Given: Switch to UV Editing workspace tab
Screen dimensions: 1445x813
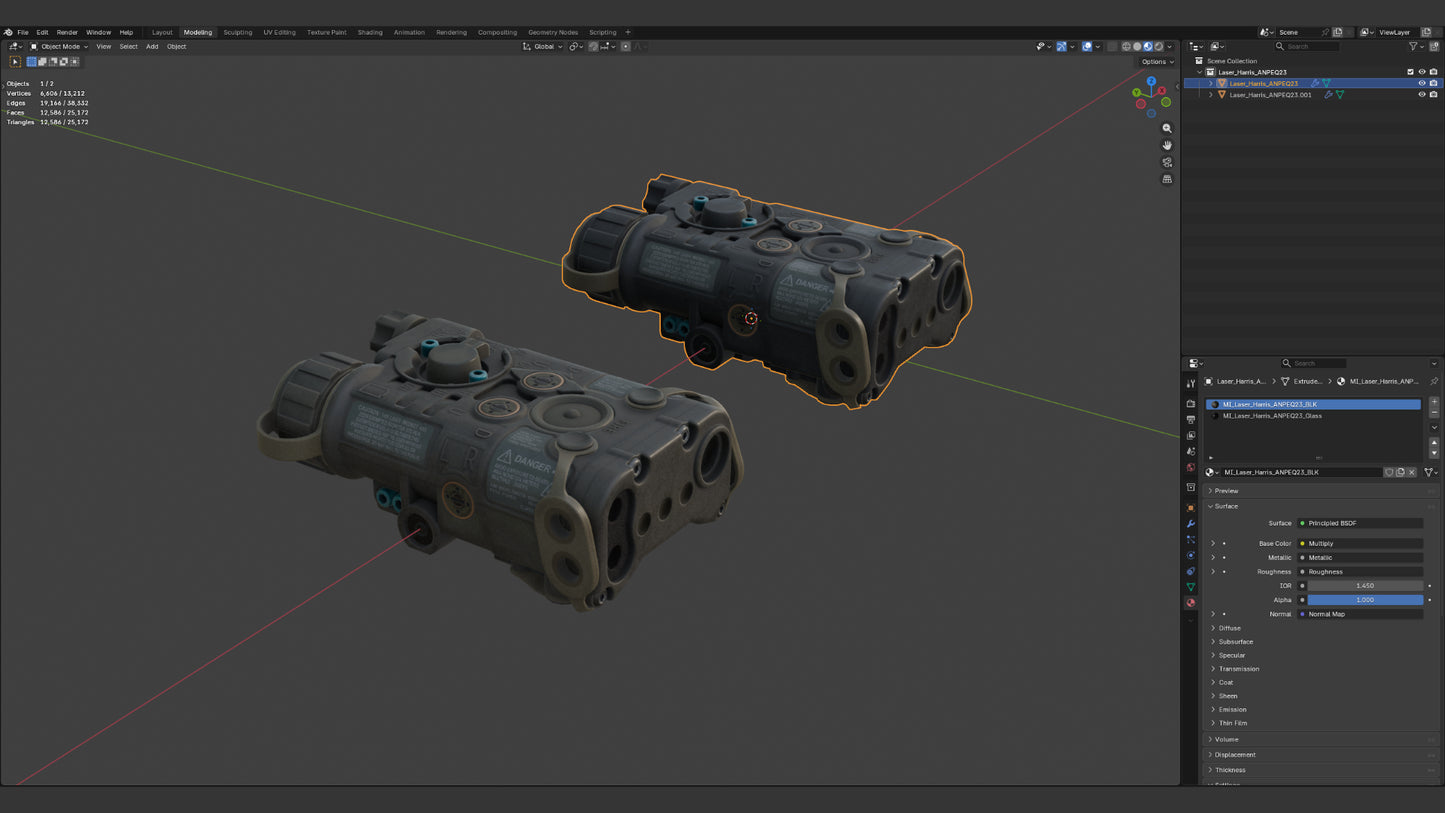Looking at the screenshot, I should point(279,32).
